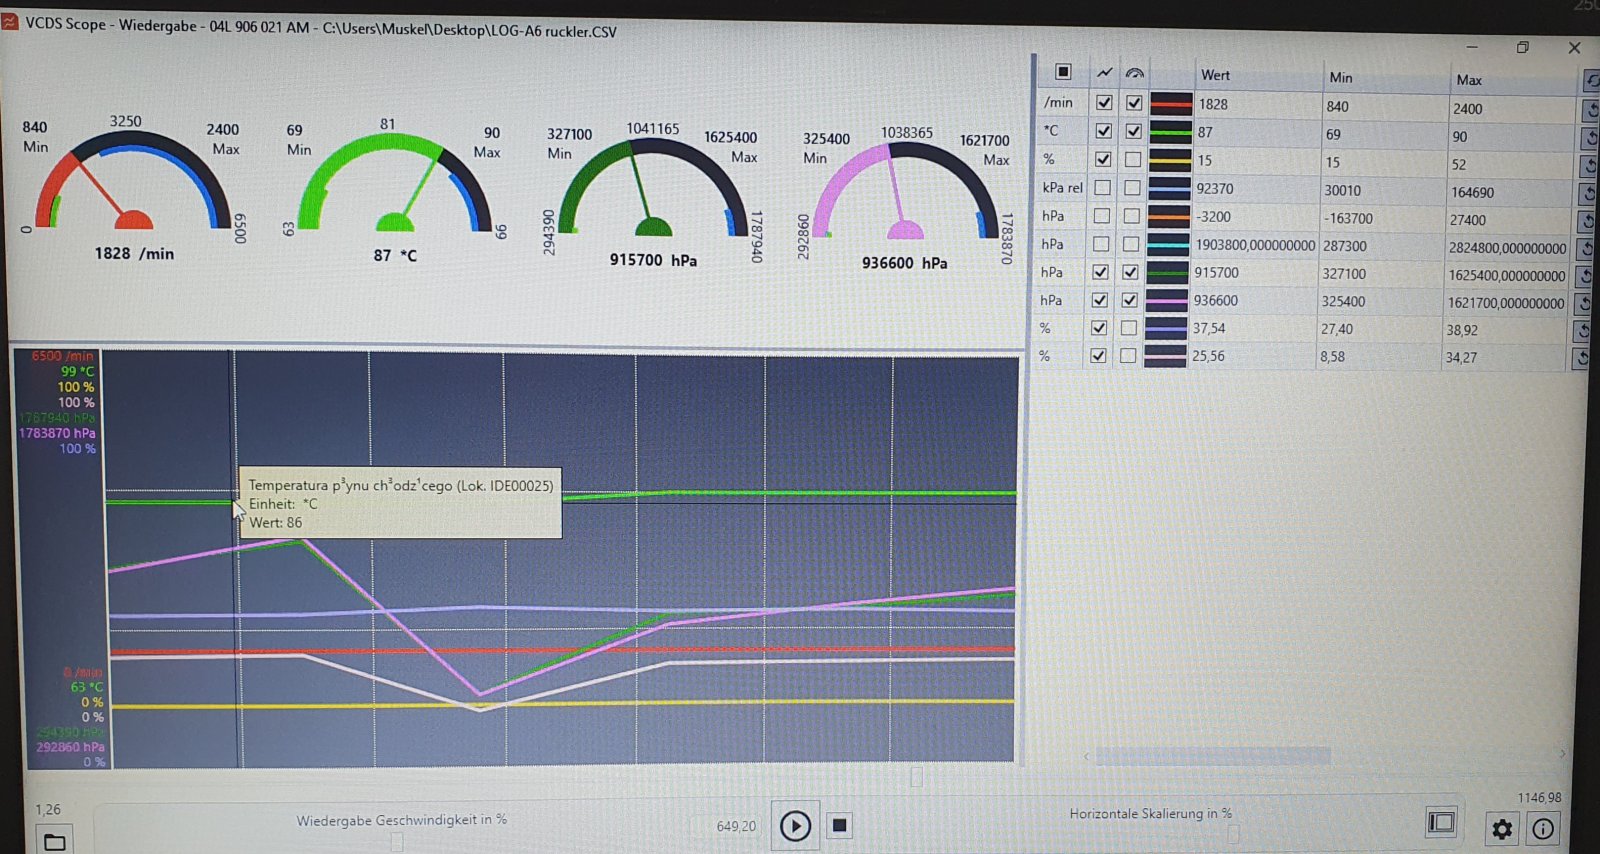Viewport: 1600px width, 854px height.
Task: Click the red color swatch for /min
Action: [x=1171, y=103]
